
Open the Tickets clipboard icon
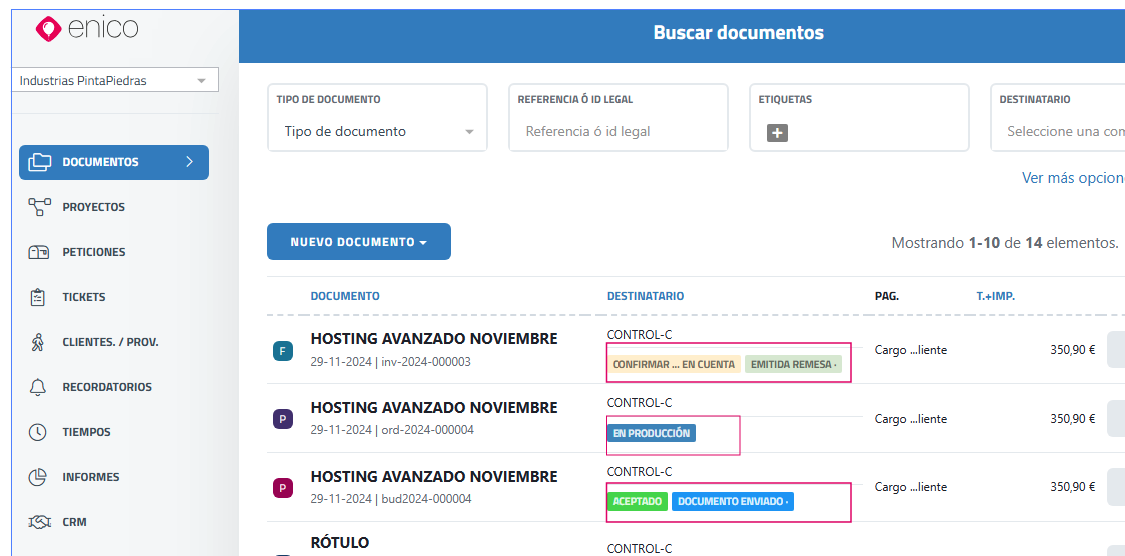pos(39,297)
